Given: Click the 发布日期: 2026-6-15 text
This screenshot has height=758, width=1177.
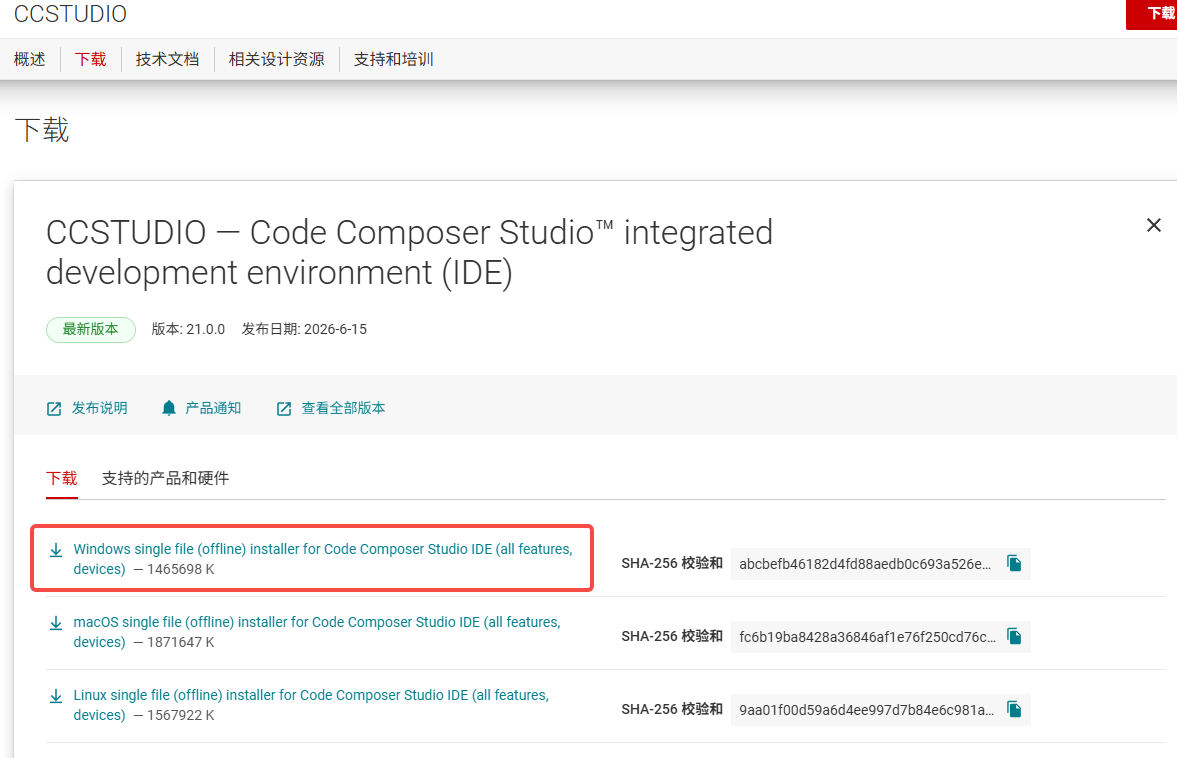Looking at the screenshot, I should click(304, 329).
